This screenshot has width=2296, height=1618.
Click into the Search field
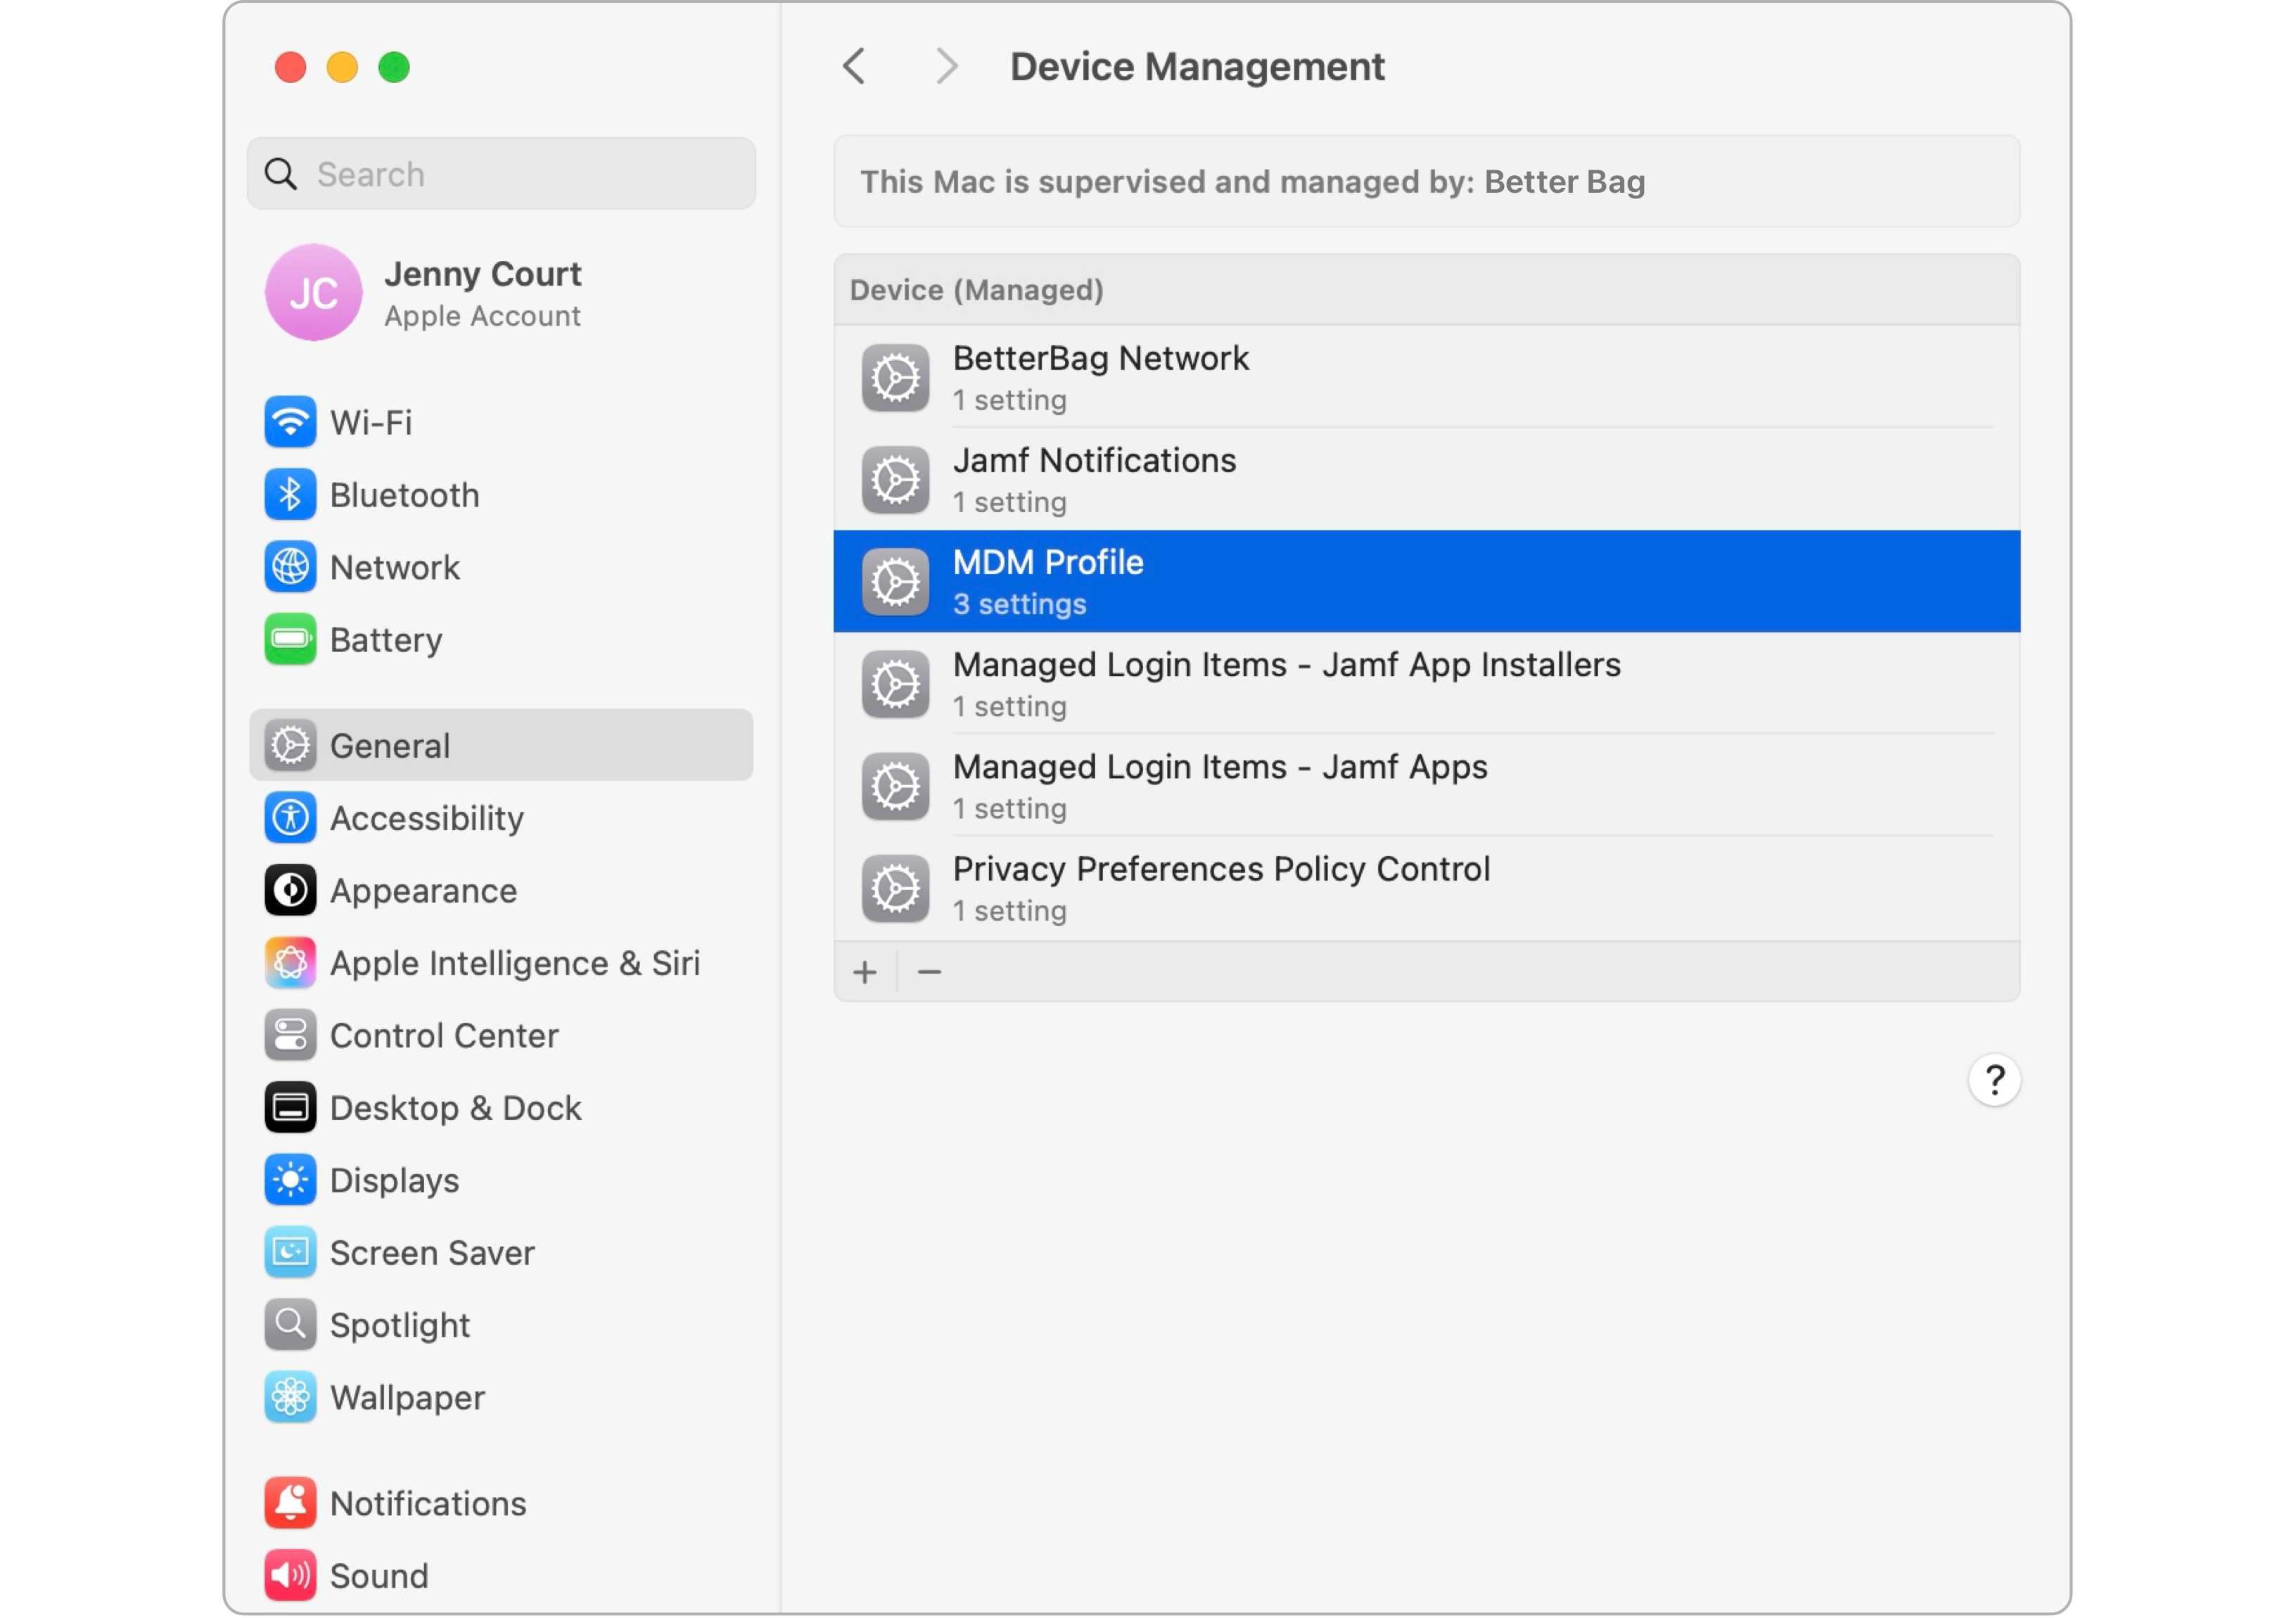(501, 174)
